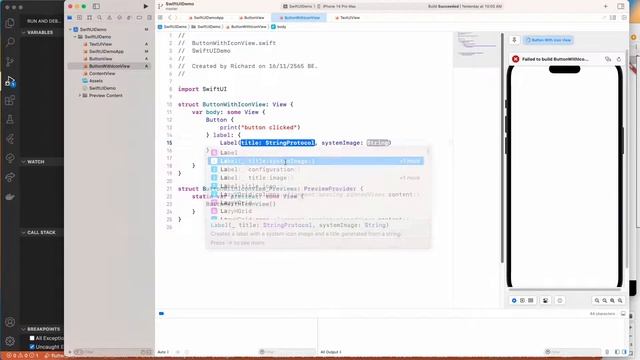This screenshot has height=360, width=640.
Task: Collapse the CALL STACK section in VS Code
Action: pyautogui.click(x=41, y=232)
